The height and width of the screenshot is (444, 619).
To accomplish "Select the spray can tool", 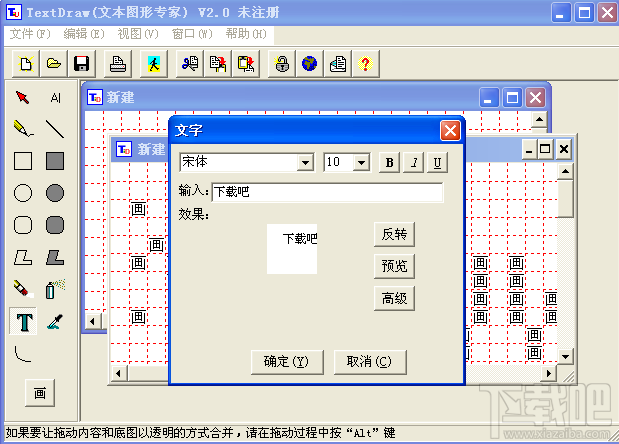I will tap(55, 289).
